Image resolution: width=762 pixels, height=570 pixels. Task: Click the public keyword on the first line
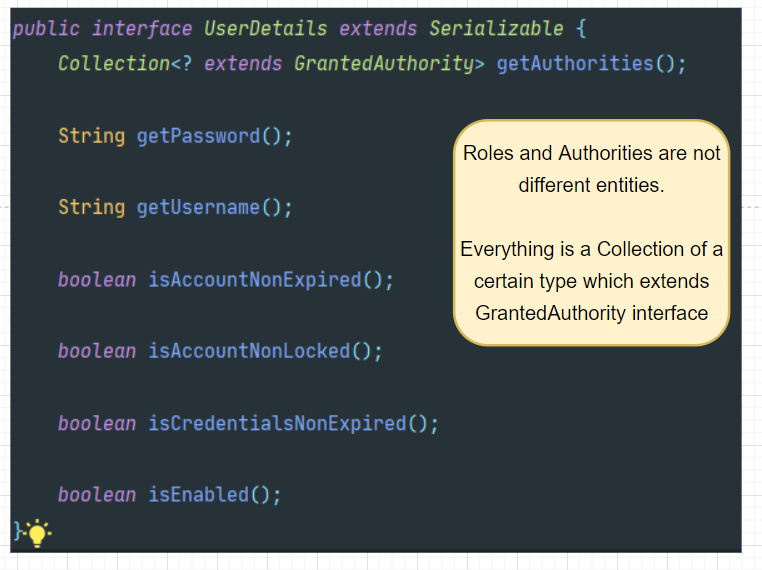tap(46, 28)
